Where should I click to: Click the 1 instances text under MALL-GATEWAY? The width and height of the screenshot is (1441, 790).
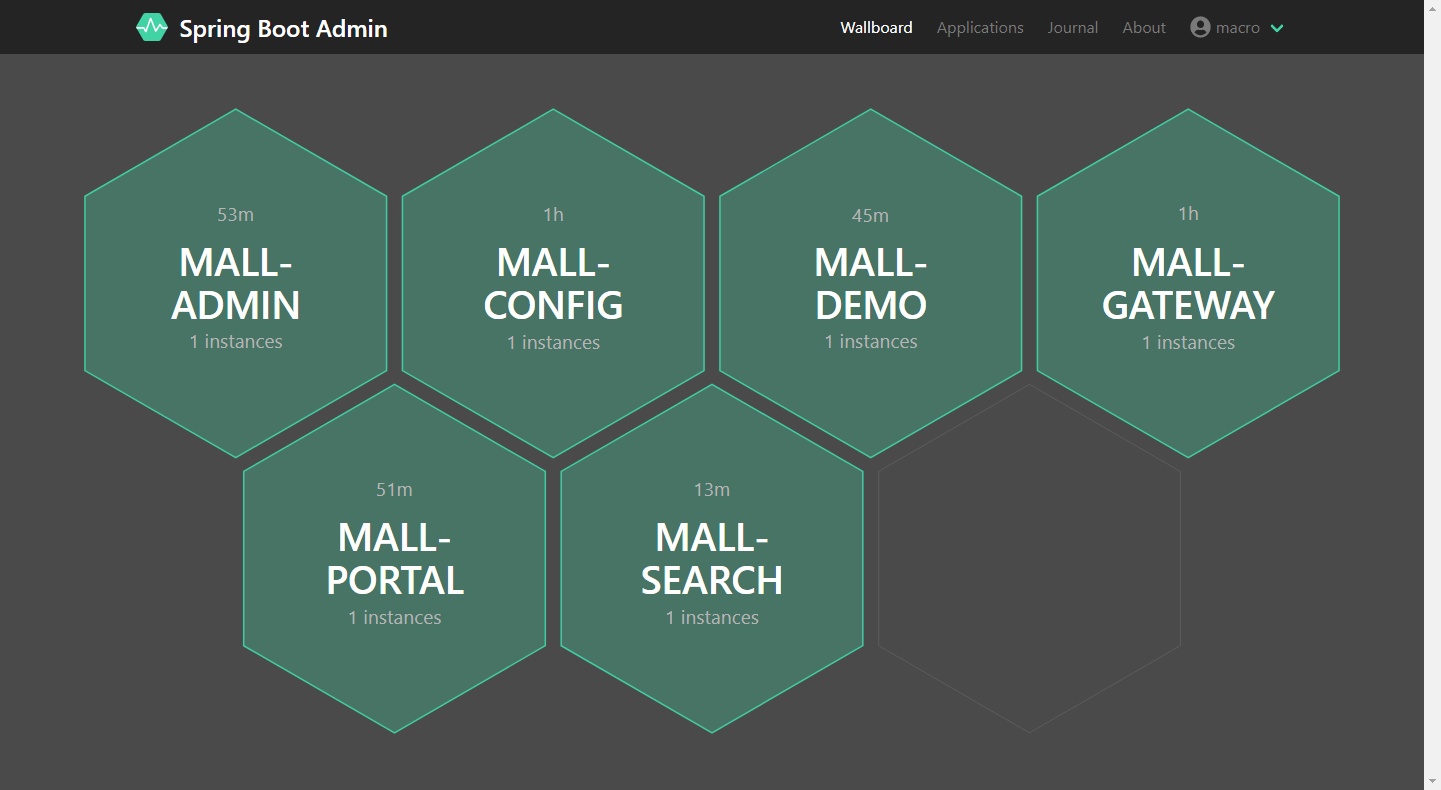(x=1188, y=343)
